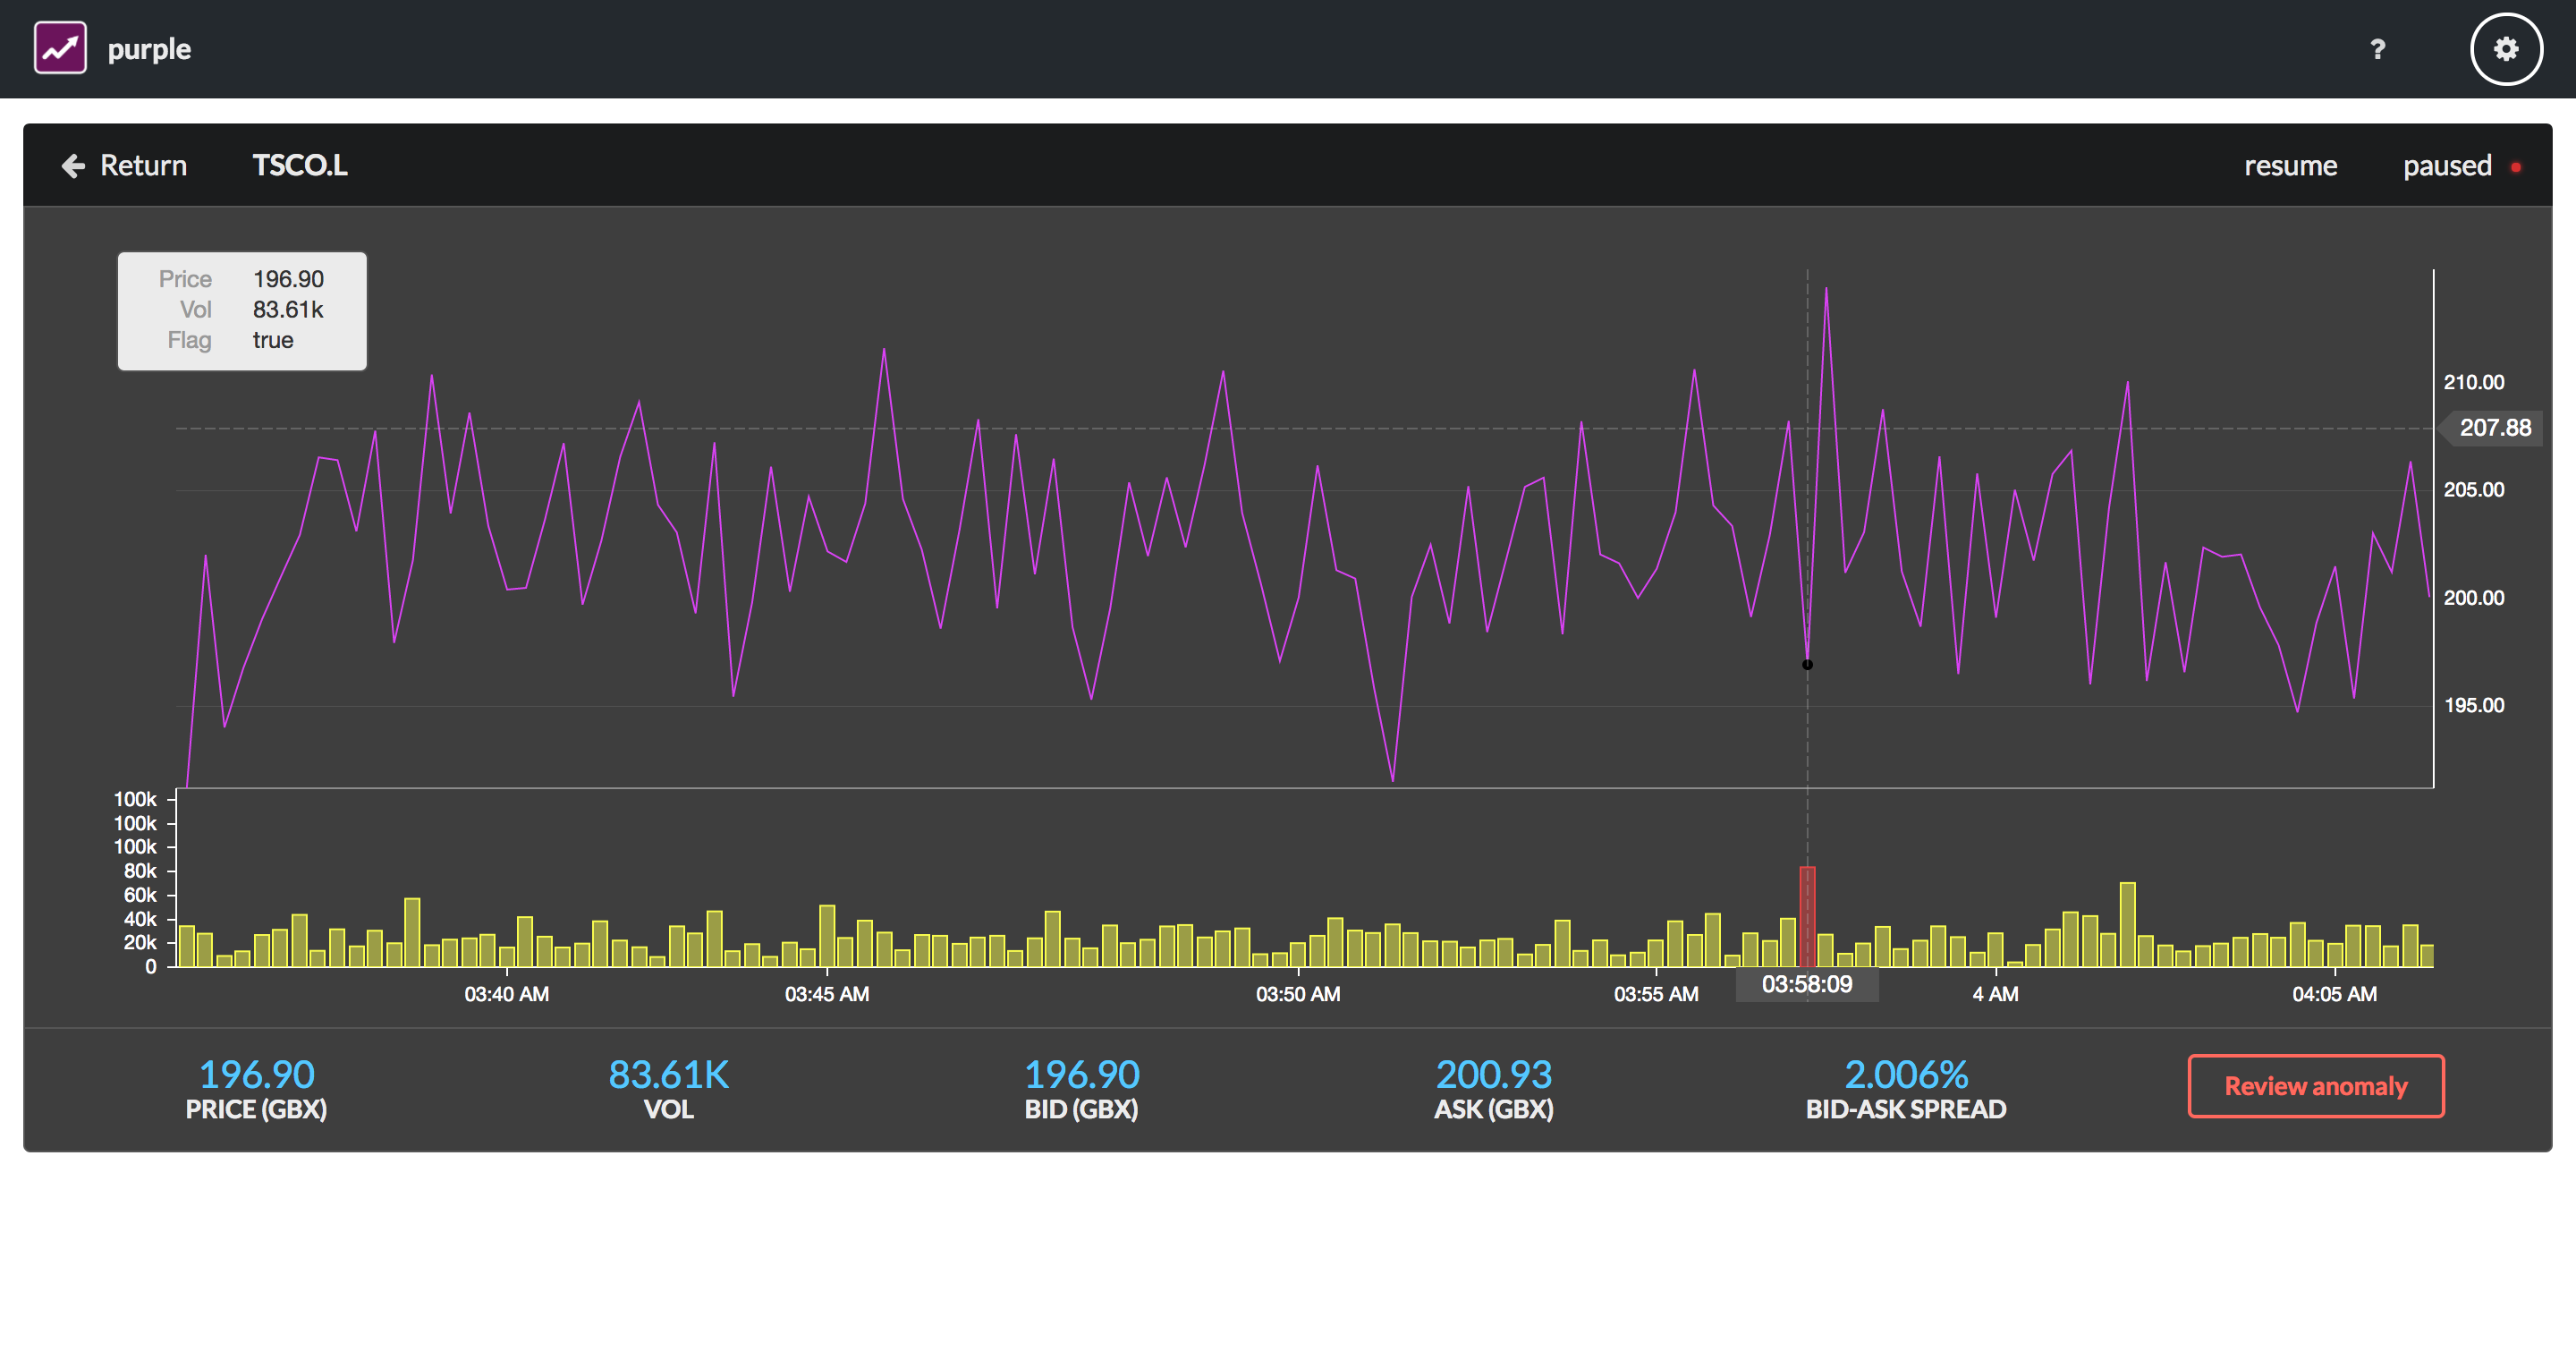
Task: Click the 03:58:09 crosshair time label
Action: click(x=1806, y=984)
